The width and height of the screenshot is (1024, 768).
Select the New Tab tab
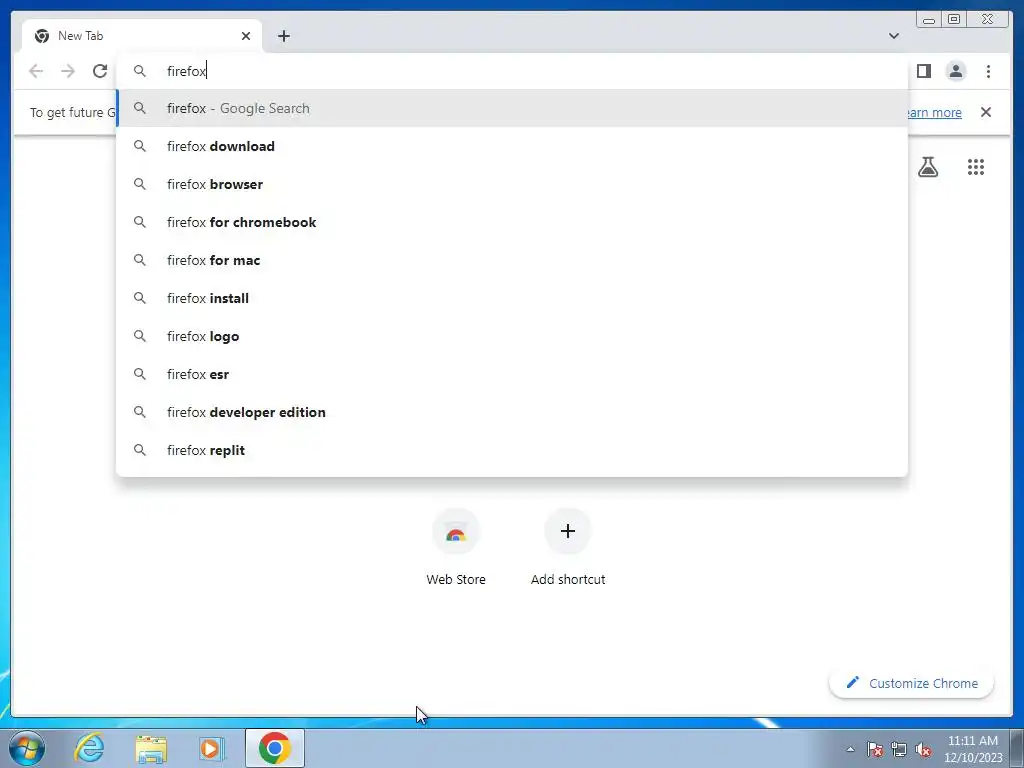(x=142, y=36)
